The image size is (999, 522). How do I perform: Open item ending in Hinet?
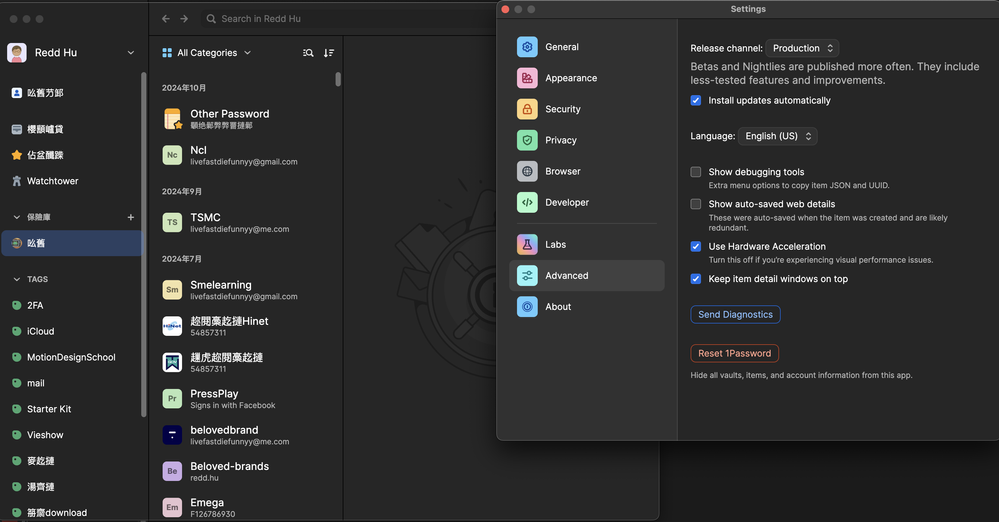click(x=247, y=326)
